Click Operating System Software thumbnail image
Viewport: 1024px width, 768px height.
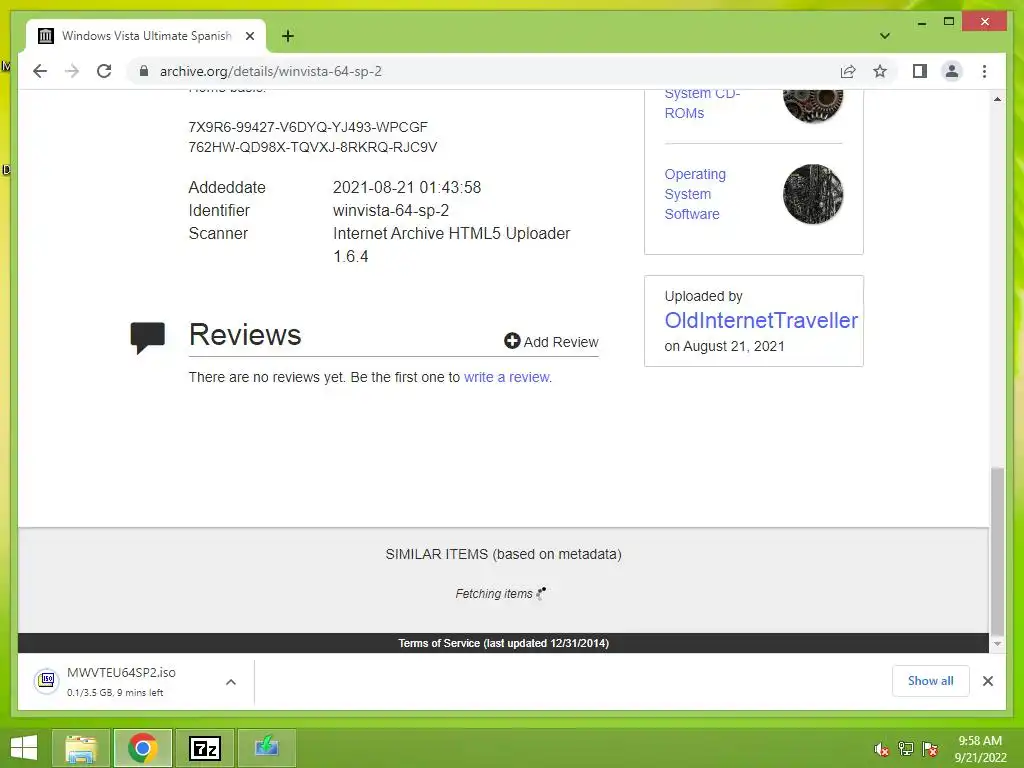[812, 194]
